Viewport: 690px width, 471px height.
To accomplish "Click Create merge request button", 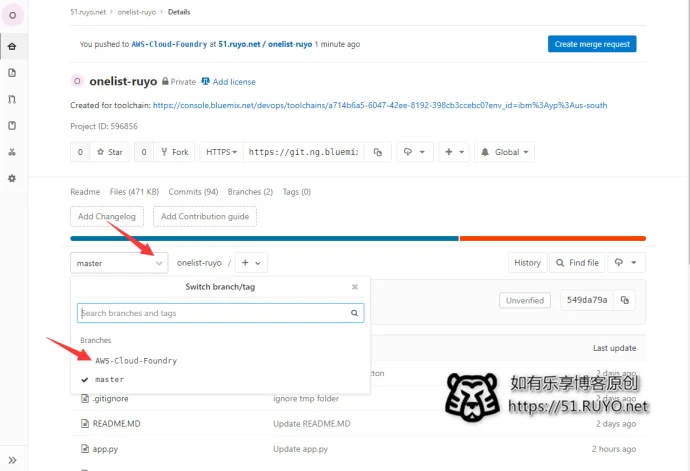I will (x=592, y=44).
